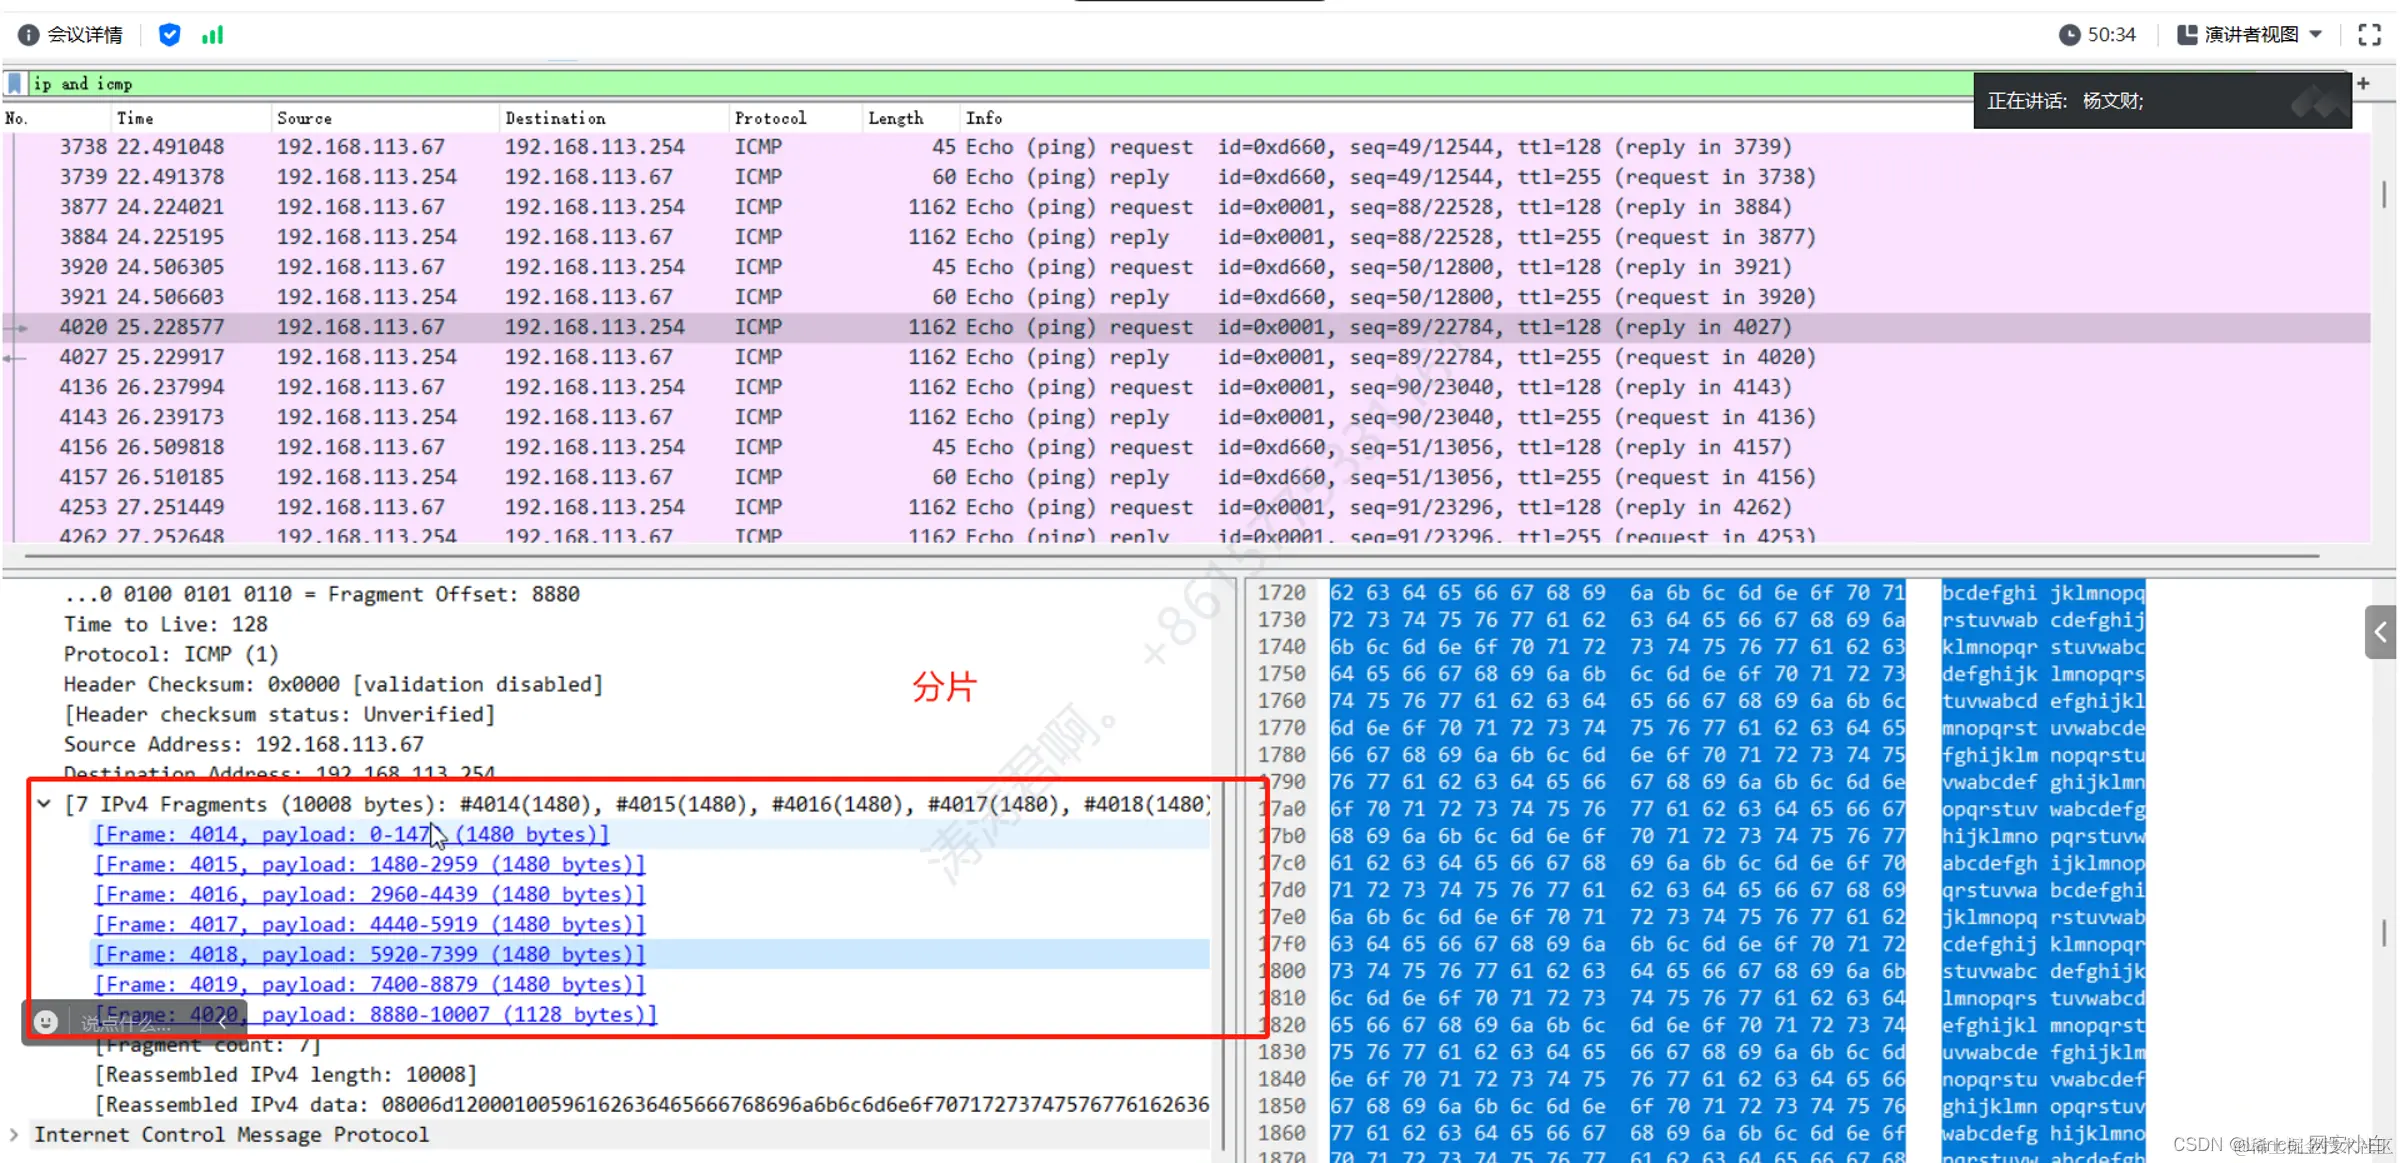Click the plus icon beside filter bar
The height and width of the screenshot is (1163, 2400).
[2363, 83]
